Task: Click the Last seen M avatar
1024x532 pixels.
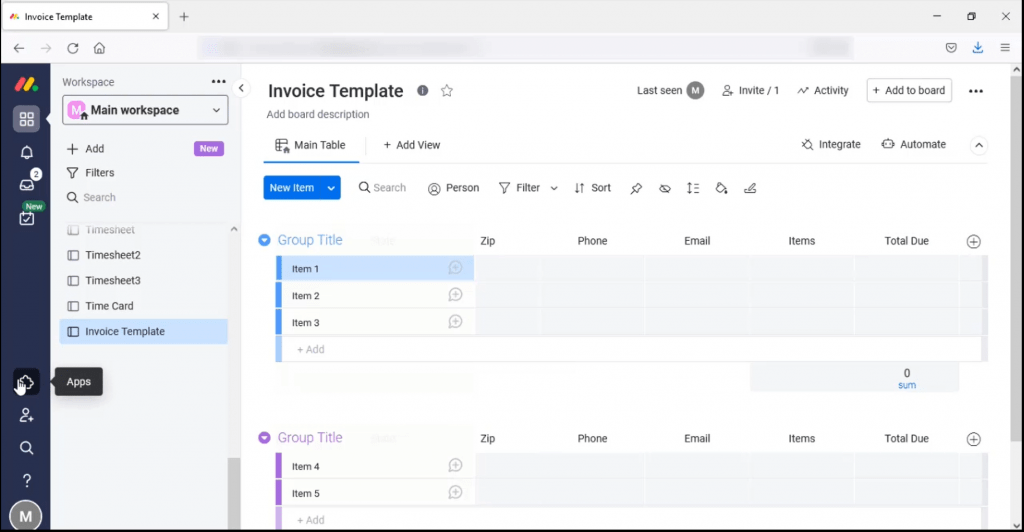Action: pos(695,91)
